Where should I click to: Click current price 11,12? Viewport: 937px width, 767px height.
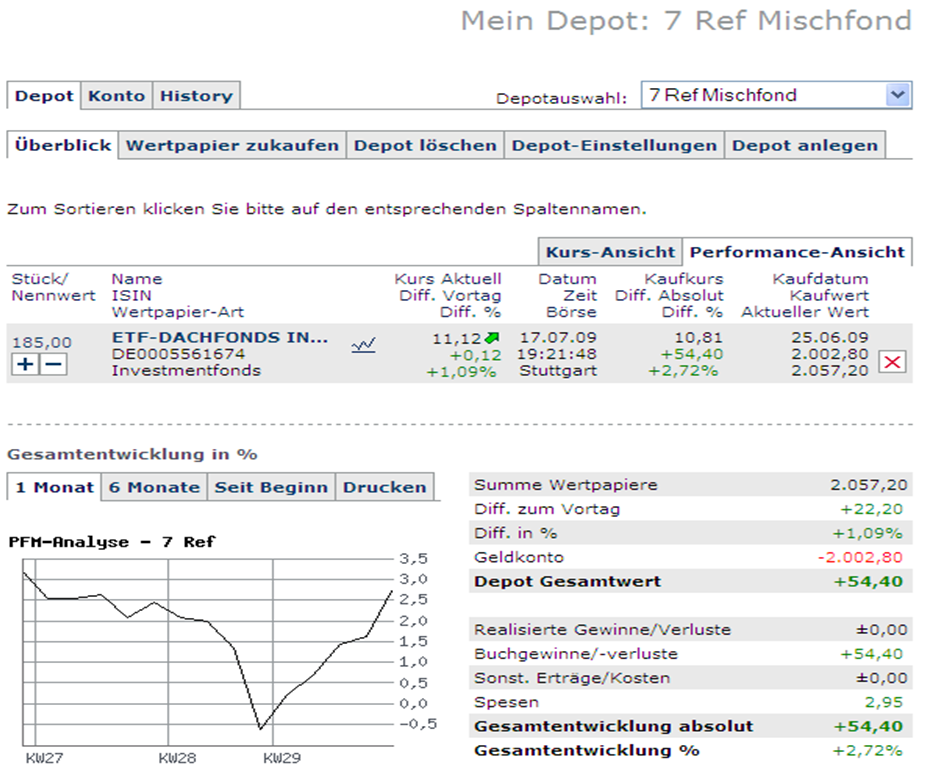pyautogui.click(x=457, y=339)
